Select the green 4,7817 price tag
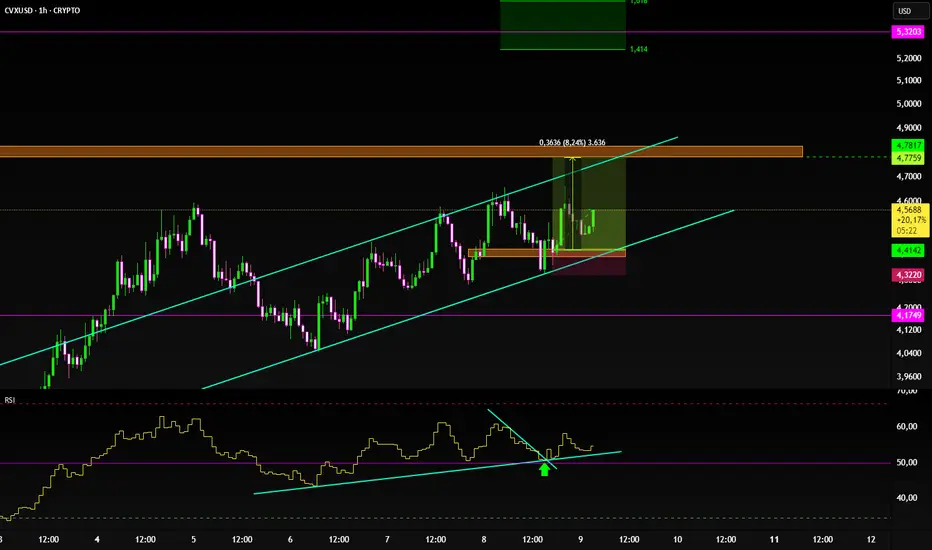 [908, 145]
